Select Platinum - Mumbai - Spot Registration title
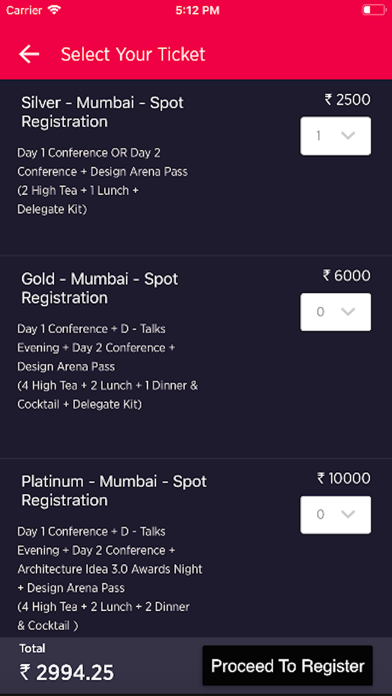Viewport: 392px width, 696px height. tap(114, 491)
